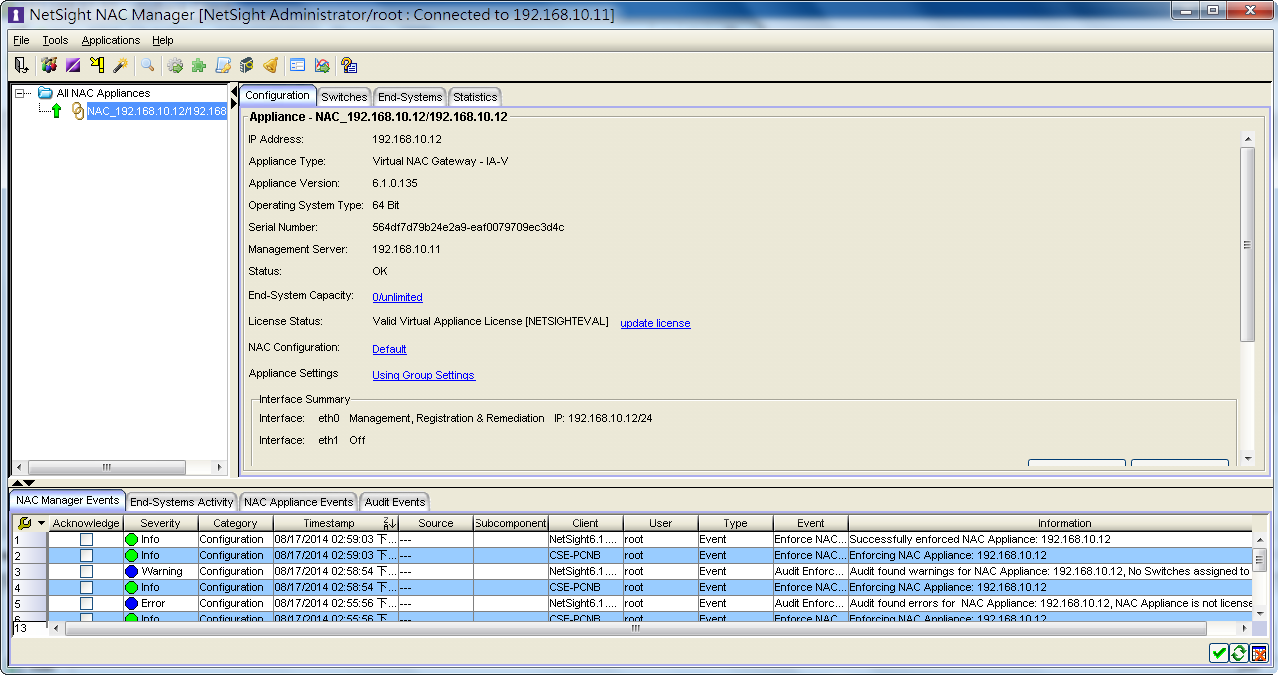The height and width of the screenshot is (675, 1278).
Task: Click the right-pointing pane expand arrow
Action: click(234, 106)
